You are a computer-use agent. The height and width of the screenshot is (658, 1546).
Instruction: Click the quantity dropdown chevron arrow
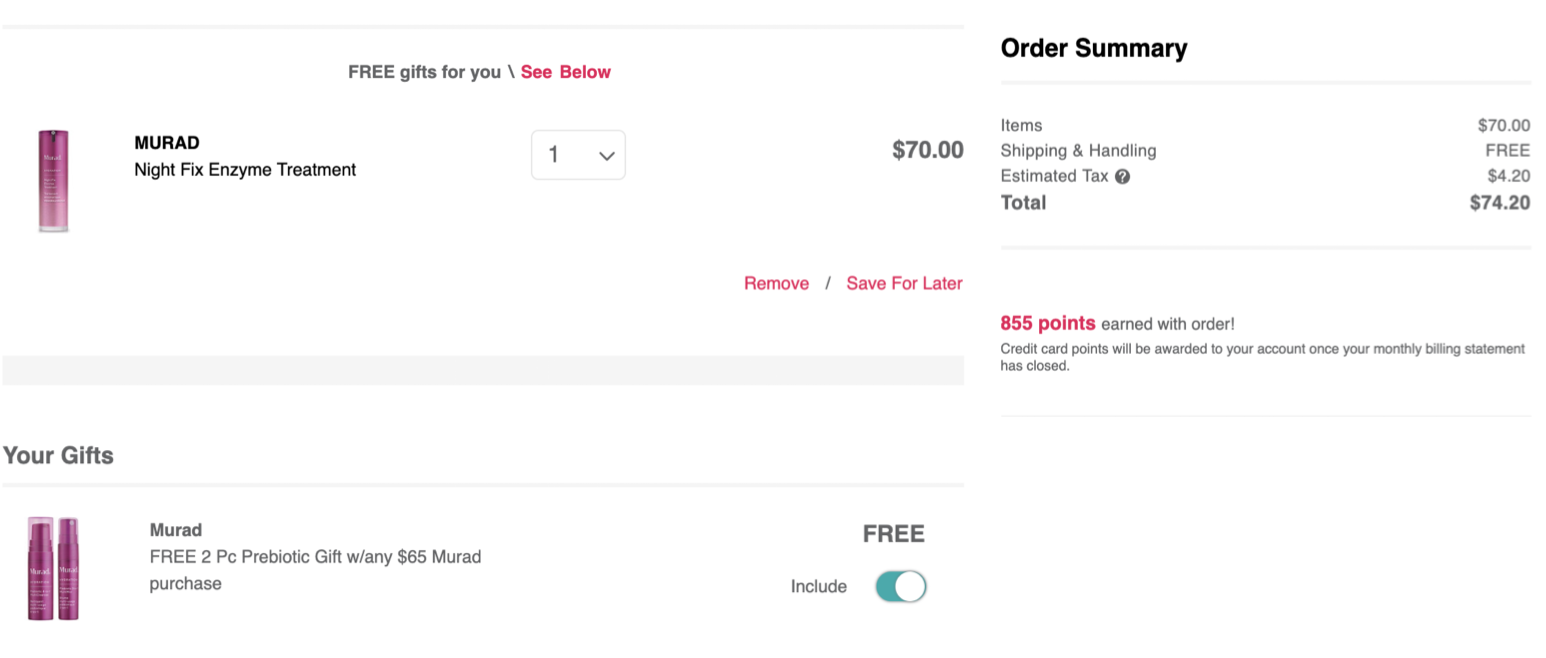[x=606, y=156]
